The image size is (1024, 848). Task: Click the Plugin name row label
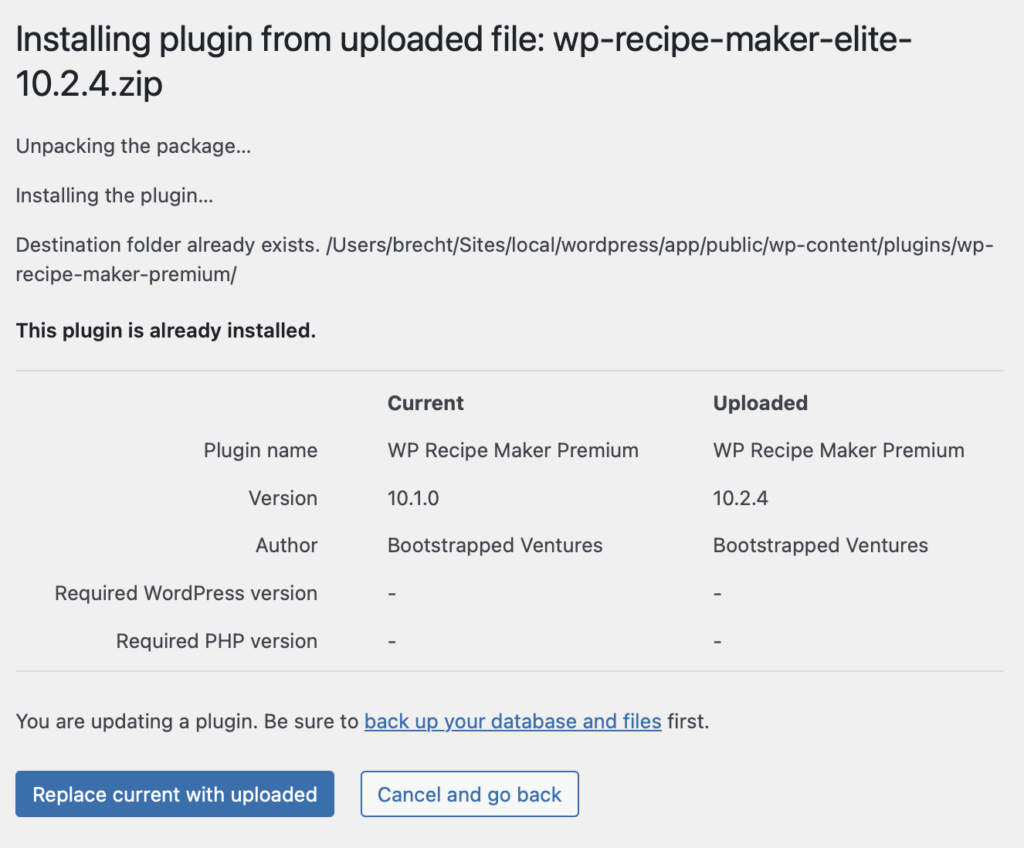click(x=260, y=450)
